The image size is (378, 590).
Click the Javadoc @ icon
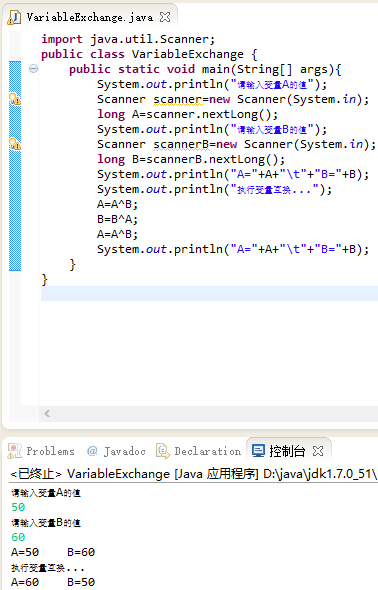click(92, 451)
